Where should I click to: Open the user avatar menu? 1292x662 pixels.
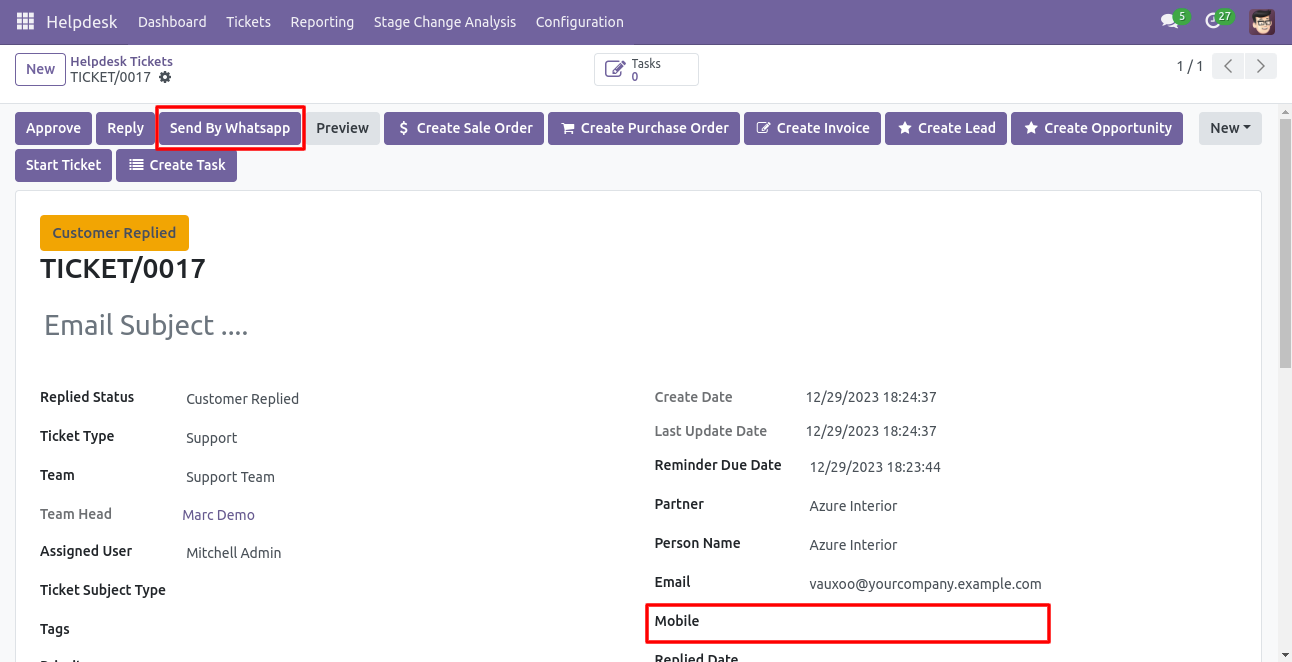point(1262,21)
